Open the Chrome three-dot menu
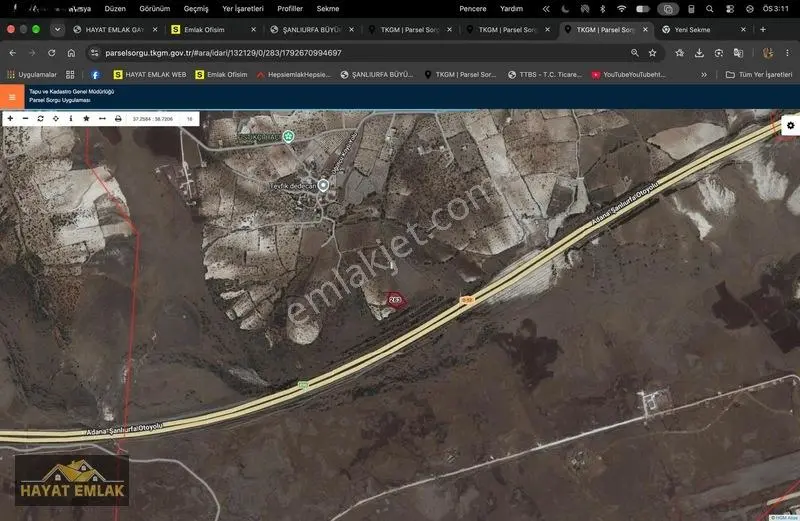This screenshot has width=800, height=521. [787, 53]
